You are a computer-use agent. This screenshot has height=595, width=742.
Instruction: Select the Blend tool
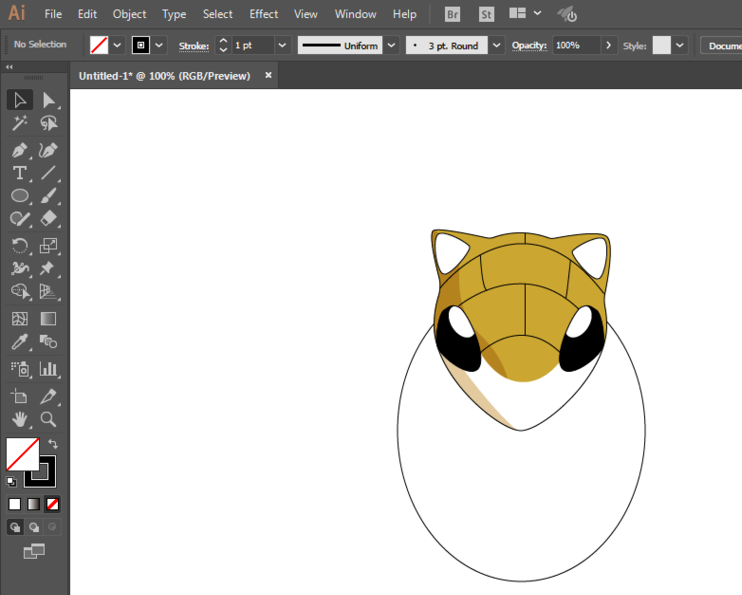(48, 341)
